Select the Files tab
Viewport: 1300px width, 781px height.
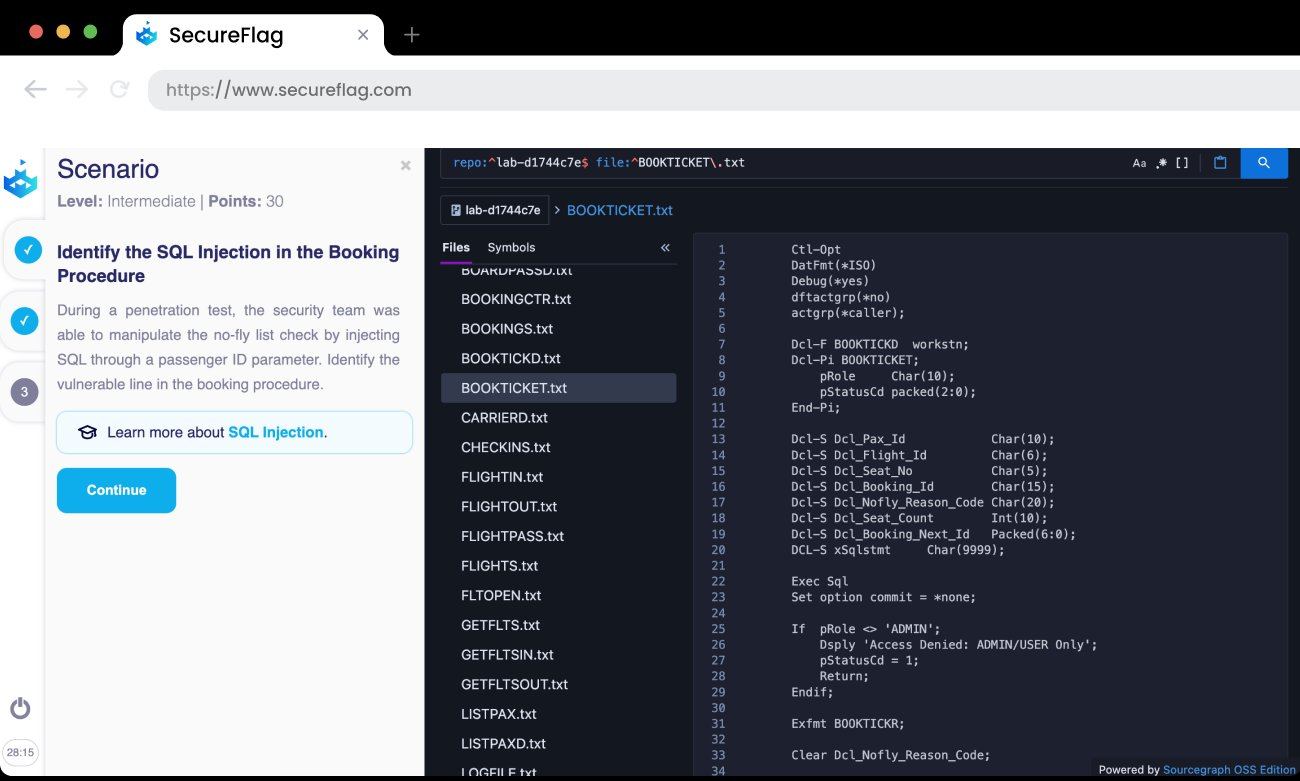coord(456,247)
